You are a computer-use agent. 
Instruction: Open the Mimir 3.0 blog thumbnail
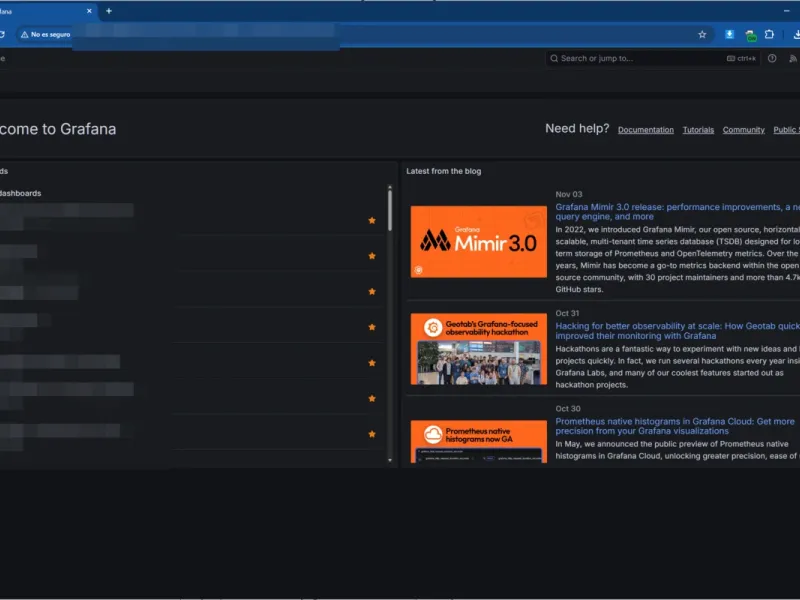[479, 242]
